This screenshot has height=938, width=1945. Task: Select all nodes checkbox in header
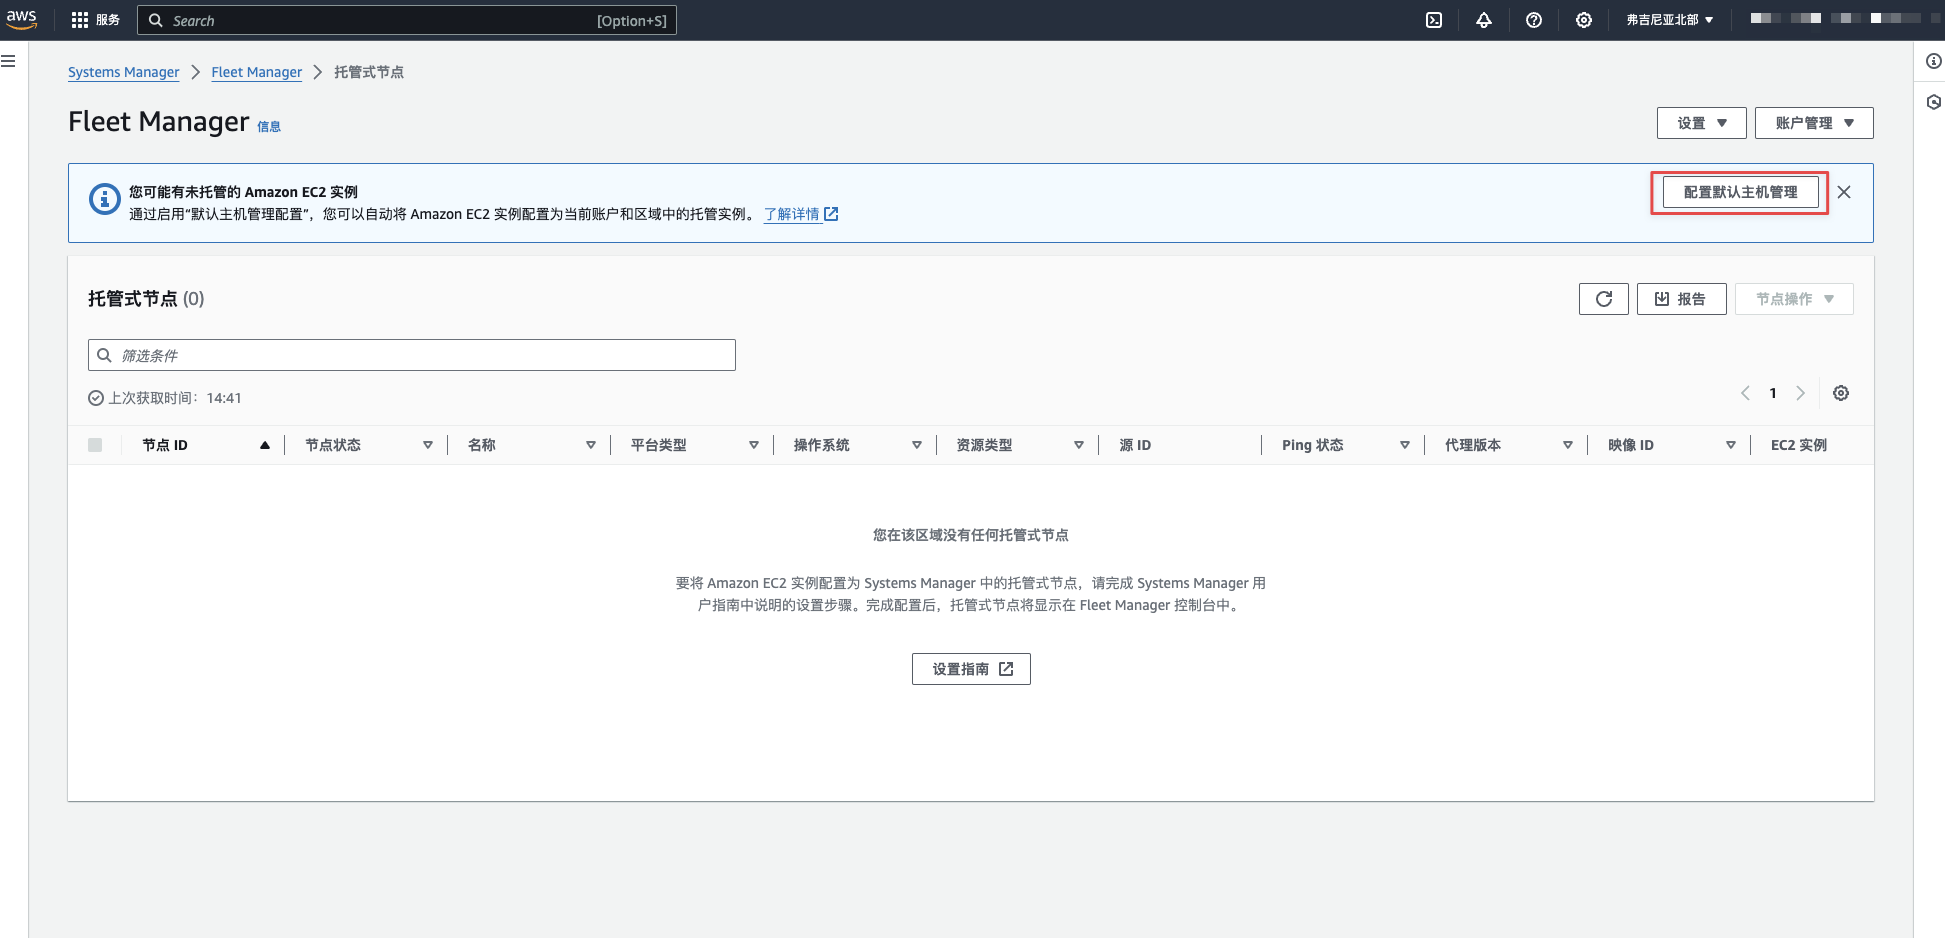click(95, 445)
